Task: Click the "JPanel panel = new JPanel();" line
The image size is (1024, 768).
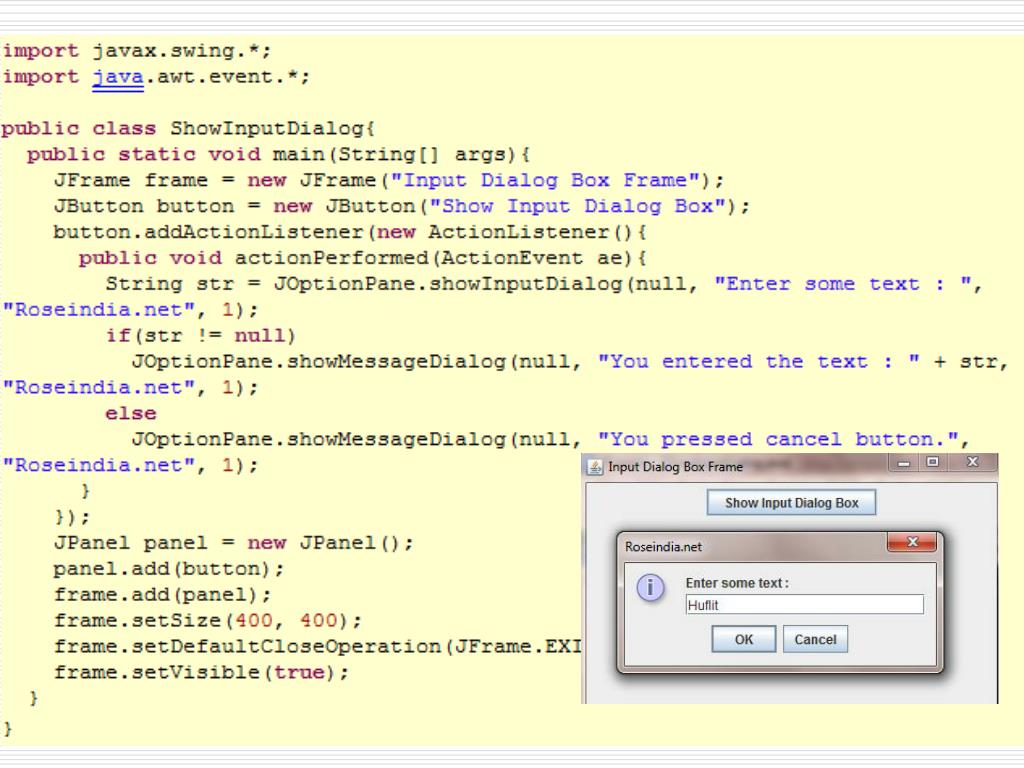Action: click(x=233, y=543)
